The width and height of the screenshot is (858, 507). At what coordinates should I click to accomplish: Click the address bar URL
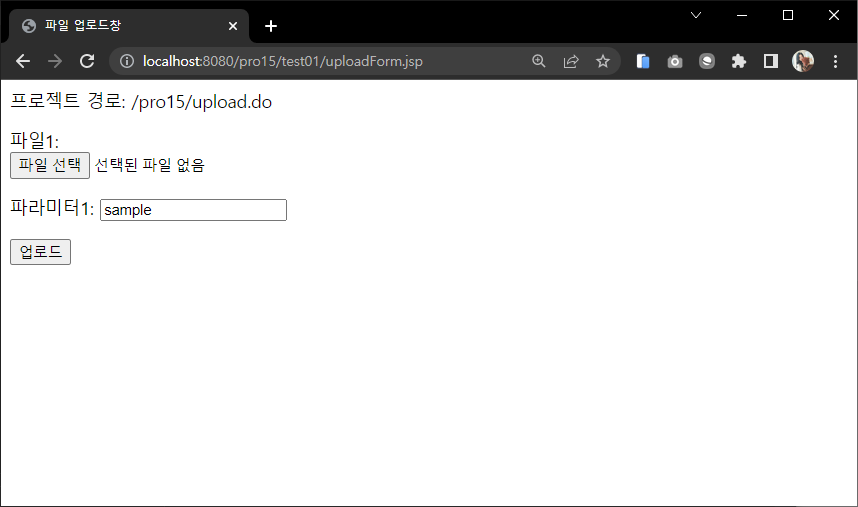tap(282, 61)
